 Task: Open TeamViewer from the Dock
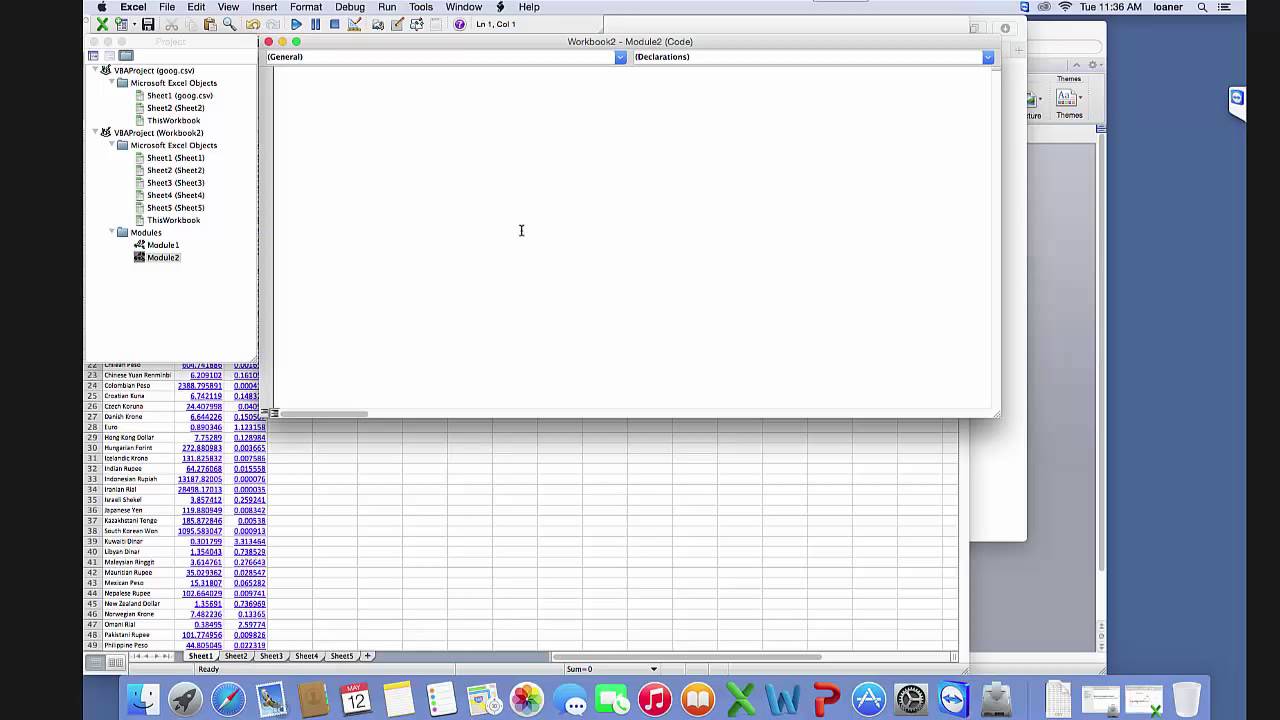coord(953,698)
